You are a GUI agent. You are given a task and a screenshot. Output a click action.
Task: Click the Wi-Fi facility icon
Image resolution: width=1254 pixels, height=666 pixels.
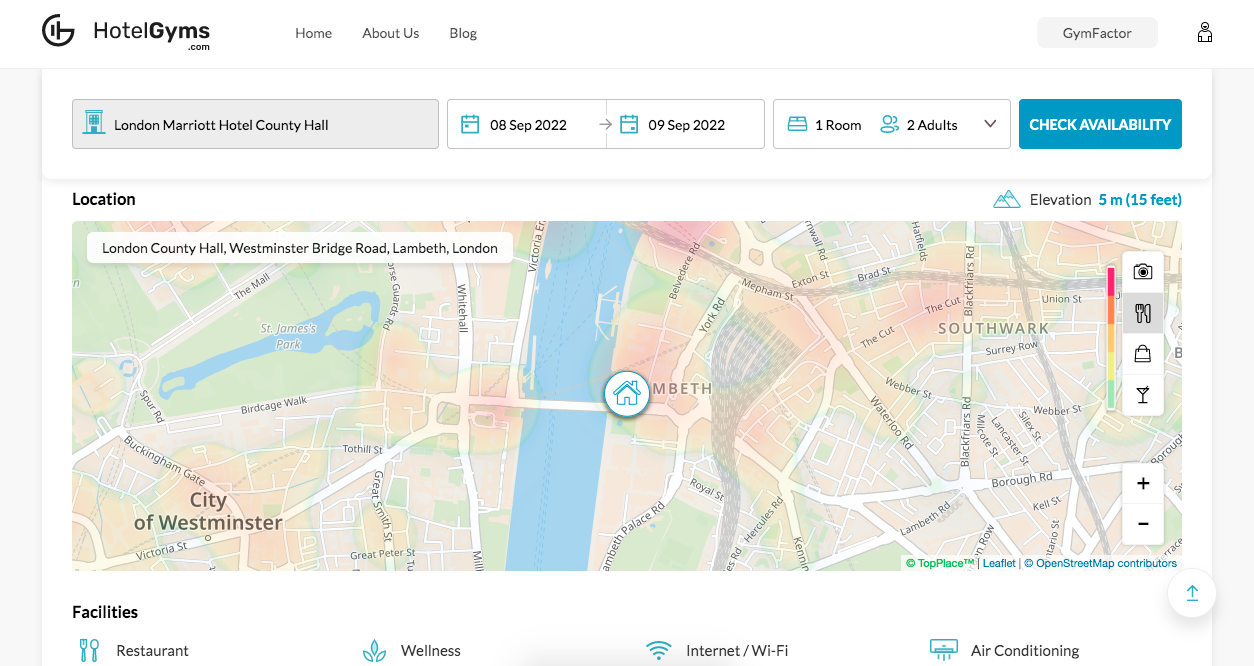click(659, 651)
